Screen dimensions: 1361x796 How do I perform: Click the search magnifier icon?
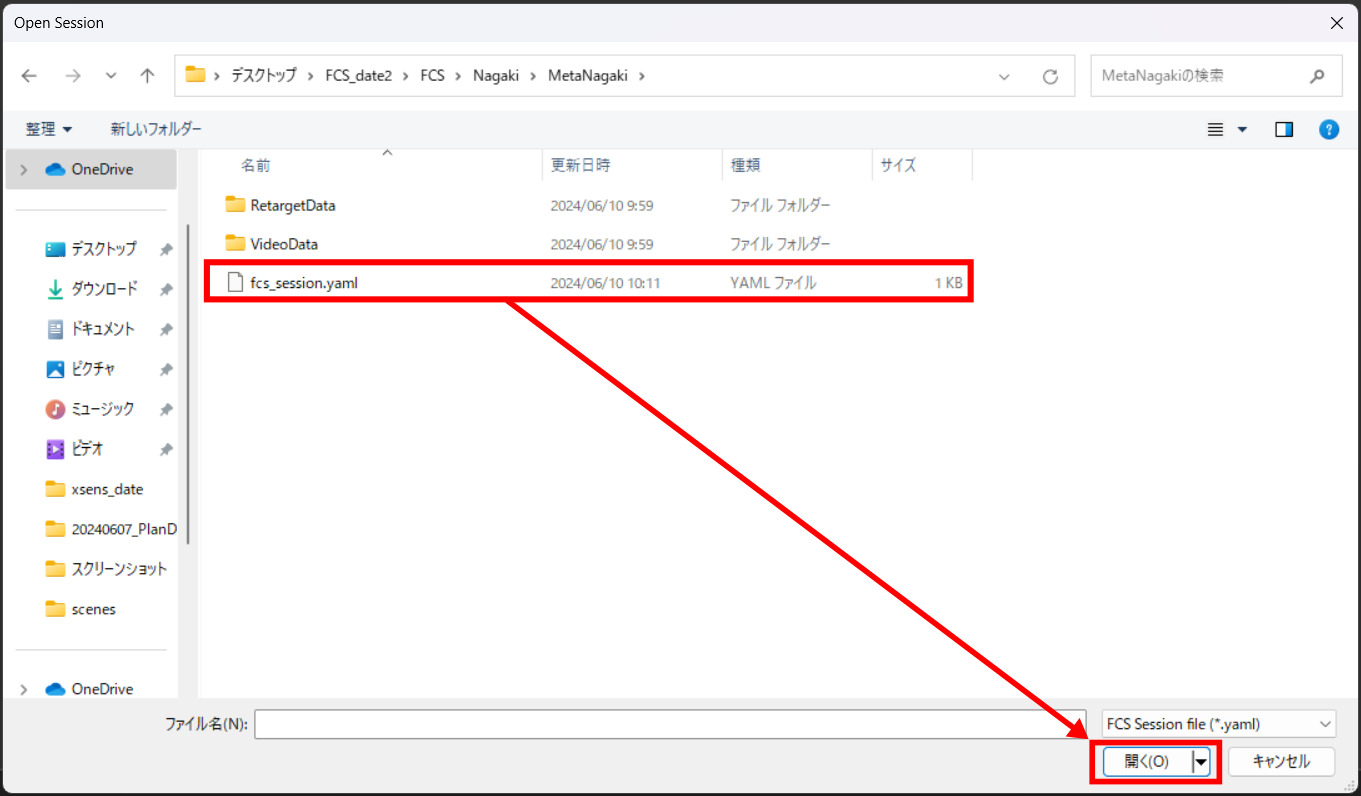1318,76
